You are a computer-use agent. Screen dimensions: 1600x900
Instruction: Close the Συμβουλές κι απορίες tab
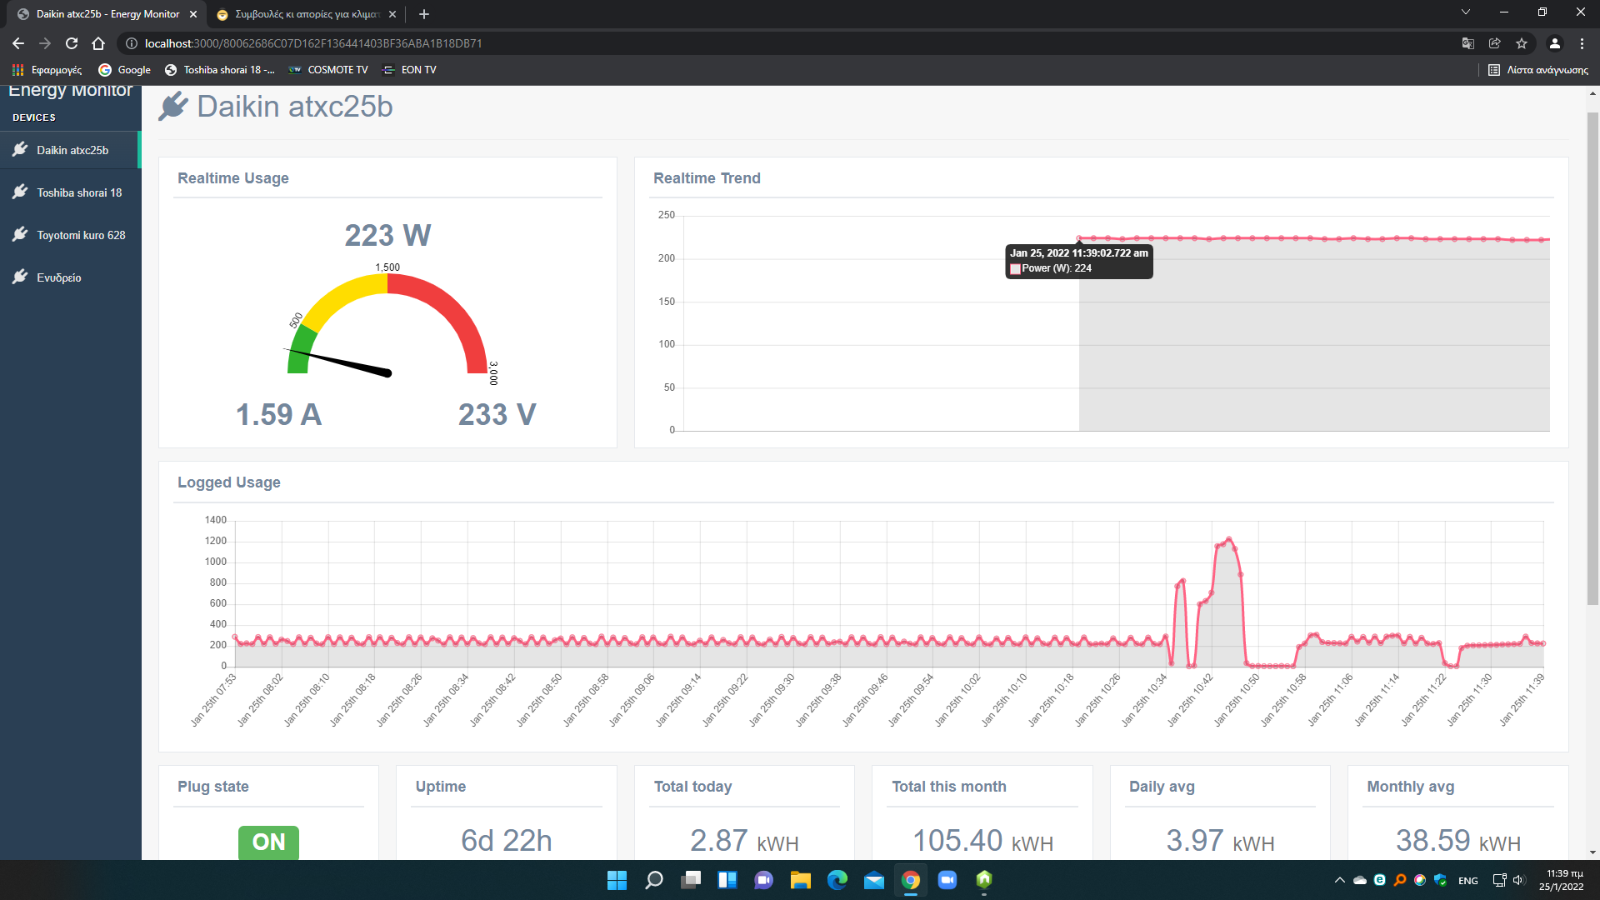392,14
